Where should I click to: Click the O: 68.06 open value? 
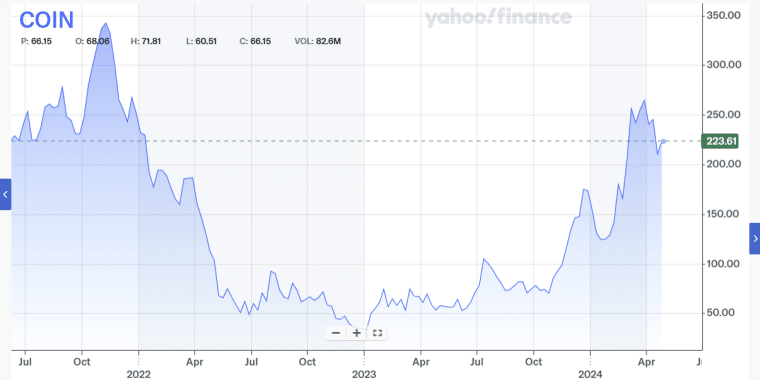(92, 41)
